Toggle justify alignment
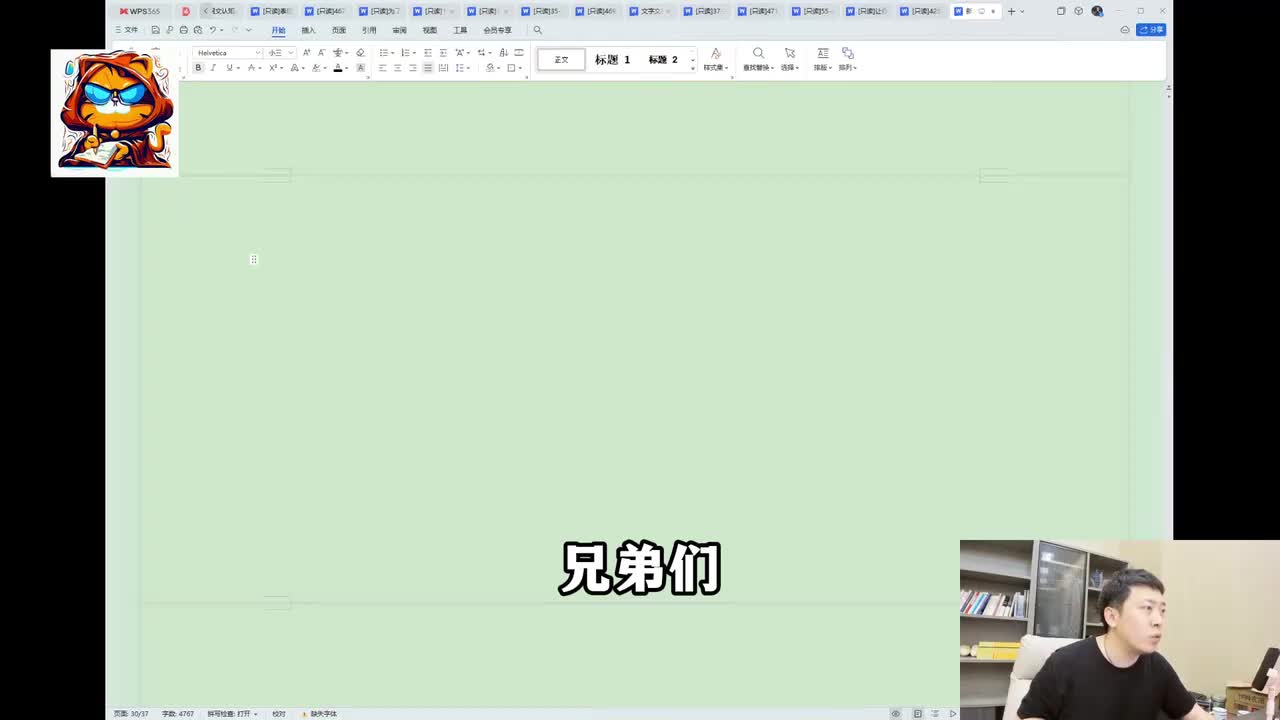This screenshot has height=720, width=1280. coord(428,68)
